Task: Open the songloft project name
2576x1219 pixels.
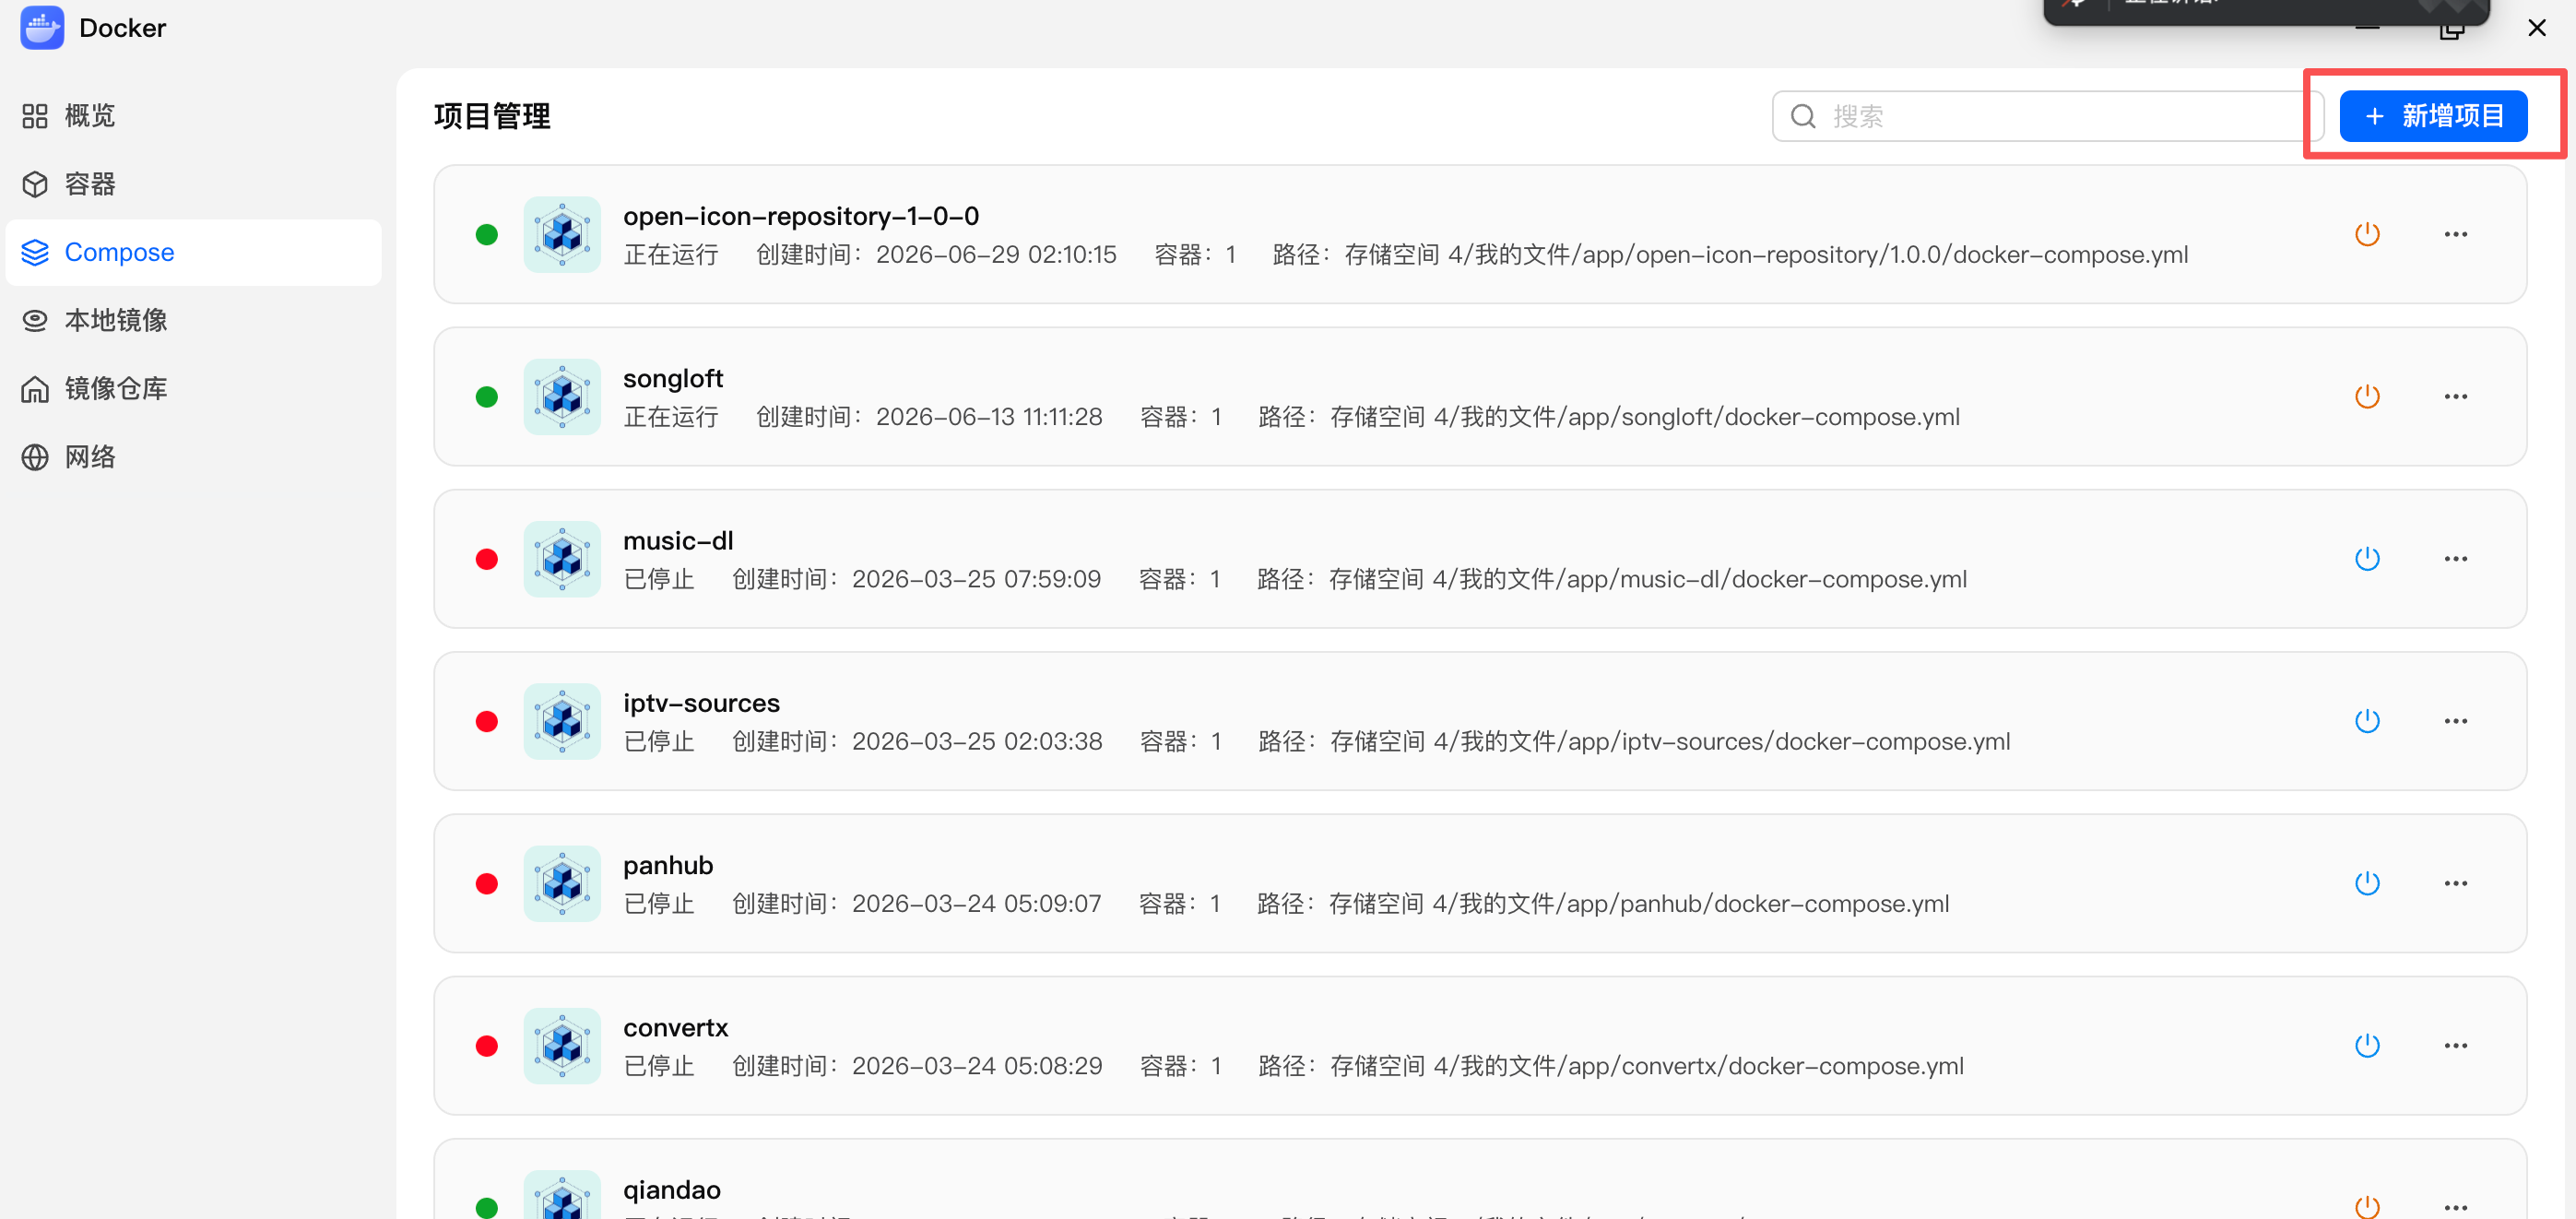Action: [x=673, y=378]
